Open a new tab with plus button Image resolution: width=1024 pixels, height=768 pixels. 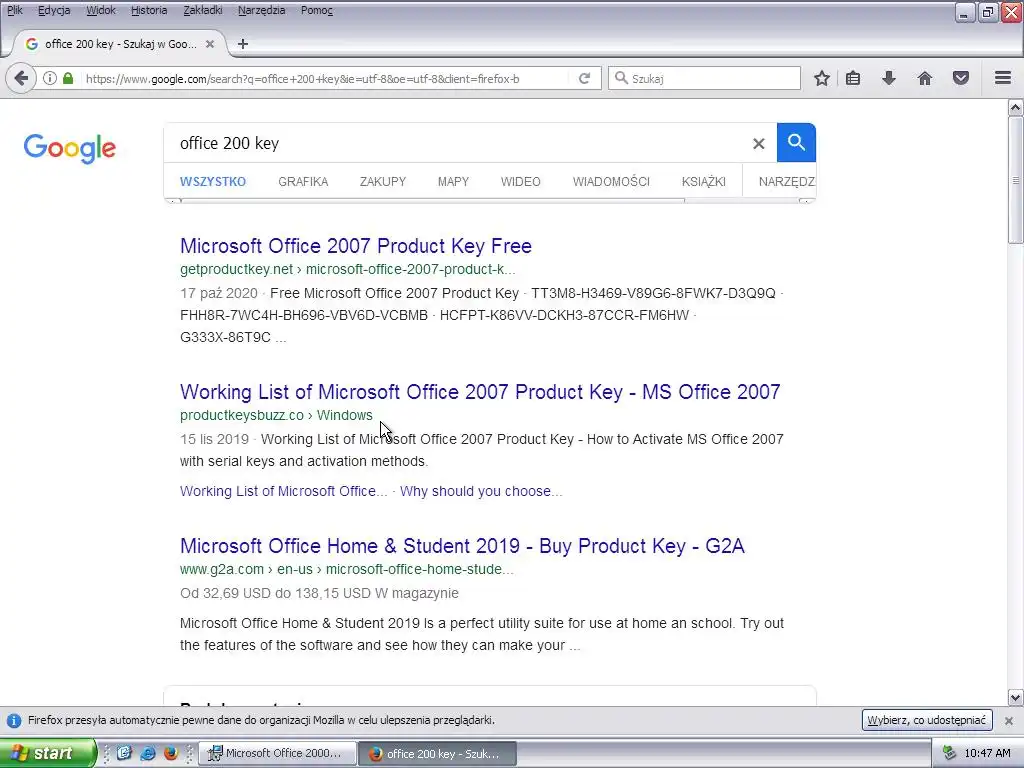[243, 44]
